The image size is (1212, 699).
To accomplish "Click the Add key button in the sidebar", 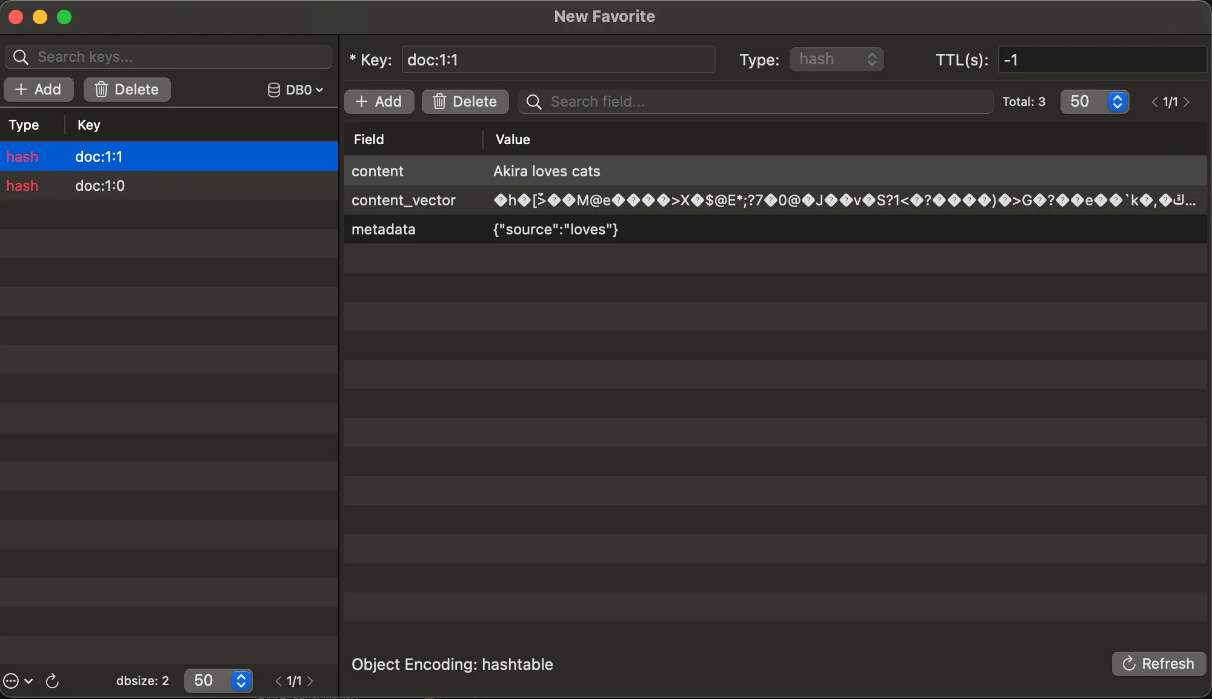I will [x=39, y=89].
